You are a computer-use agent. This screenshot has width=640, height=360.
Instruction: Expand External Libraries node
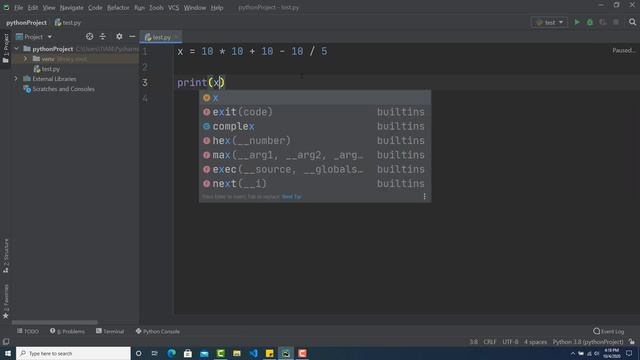click(16, 79)
